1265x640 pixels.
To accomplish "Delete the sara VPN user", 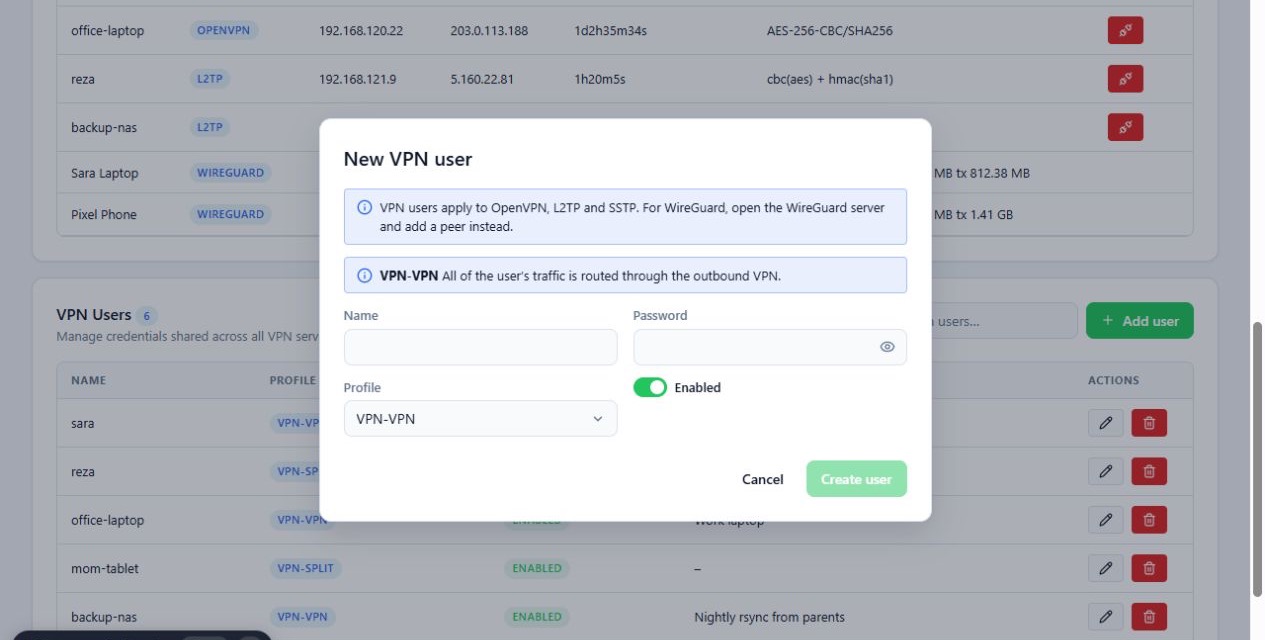I will (1149, 423).
